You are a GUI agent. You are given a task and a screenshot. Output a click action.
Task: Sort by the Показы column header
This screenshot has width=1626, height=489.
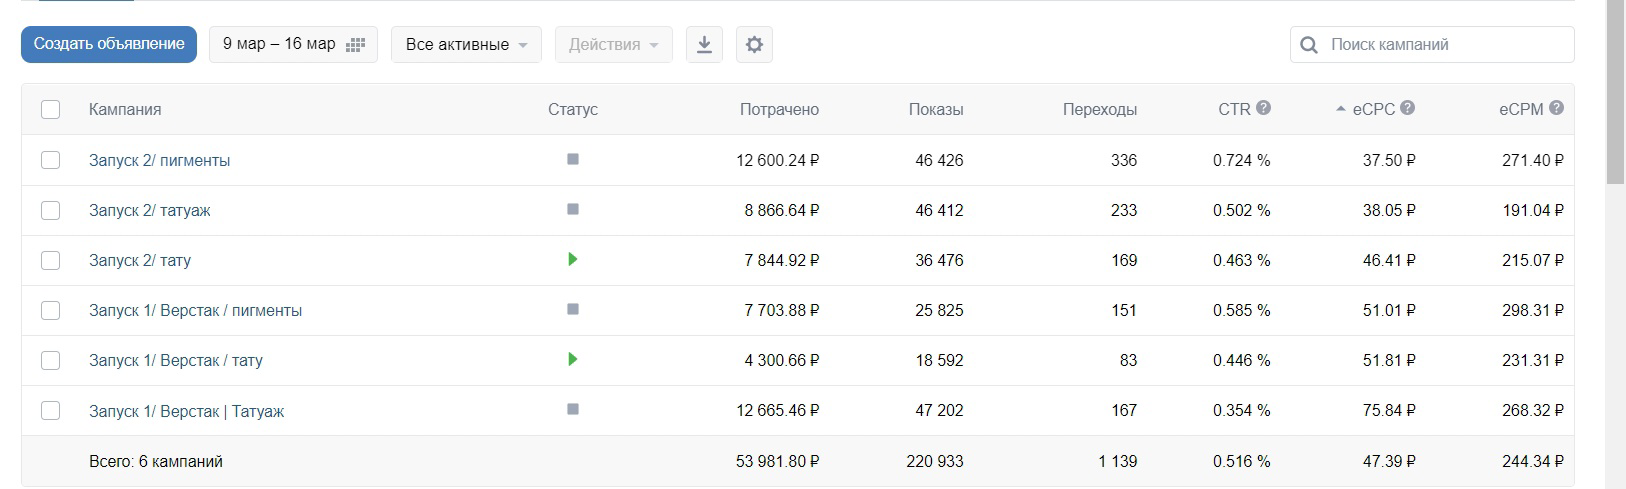(936, 109)
